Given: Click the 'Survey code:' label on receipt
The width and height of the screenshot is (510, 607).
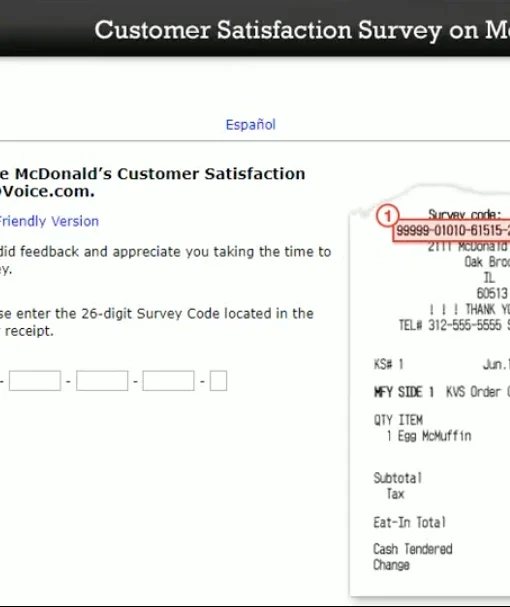Looking at the screenshot, I should pyautogui.click(x=465, y=214).
